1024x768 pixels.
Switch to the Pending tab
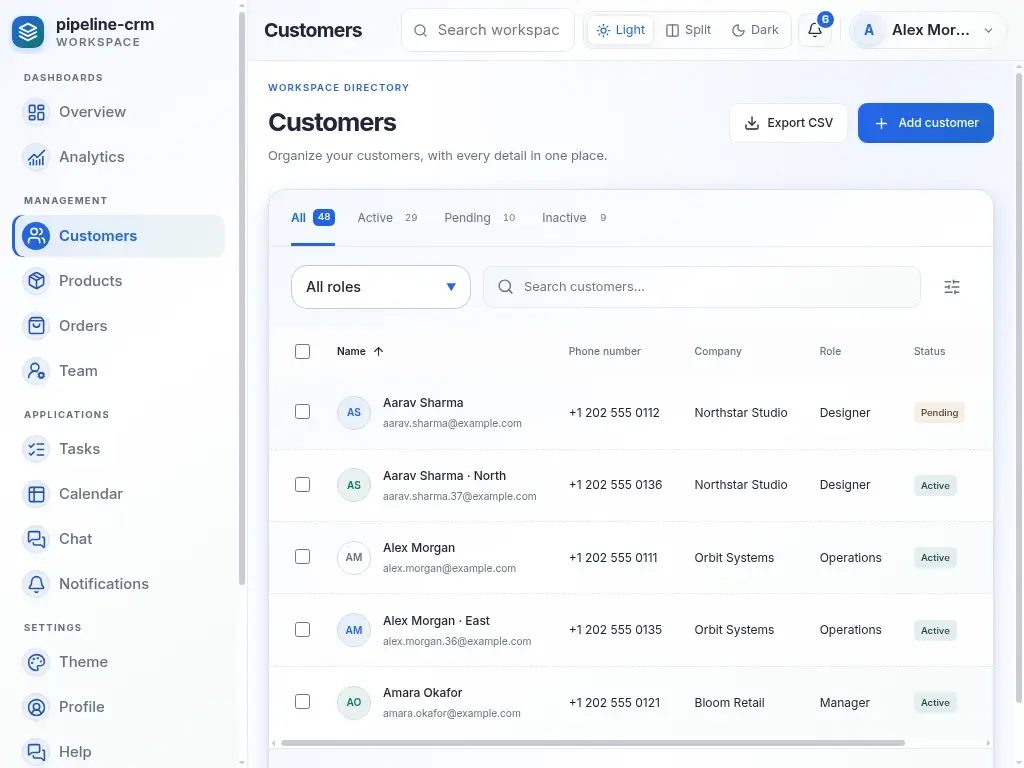coord(480,217)
